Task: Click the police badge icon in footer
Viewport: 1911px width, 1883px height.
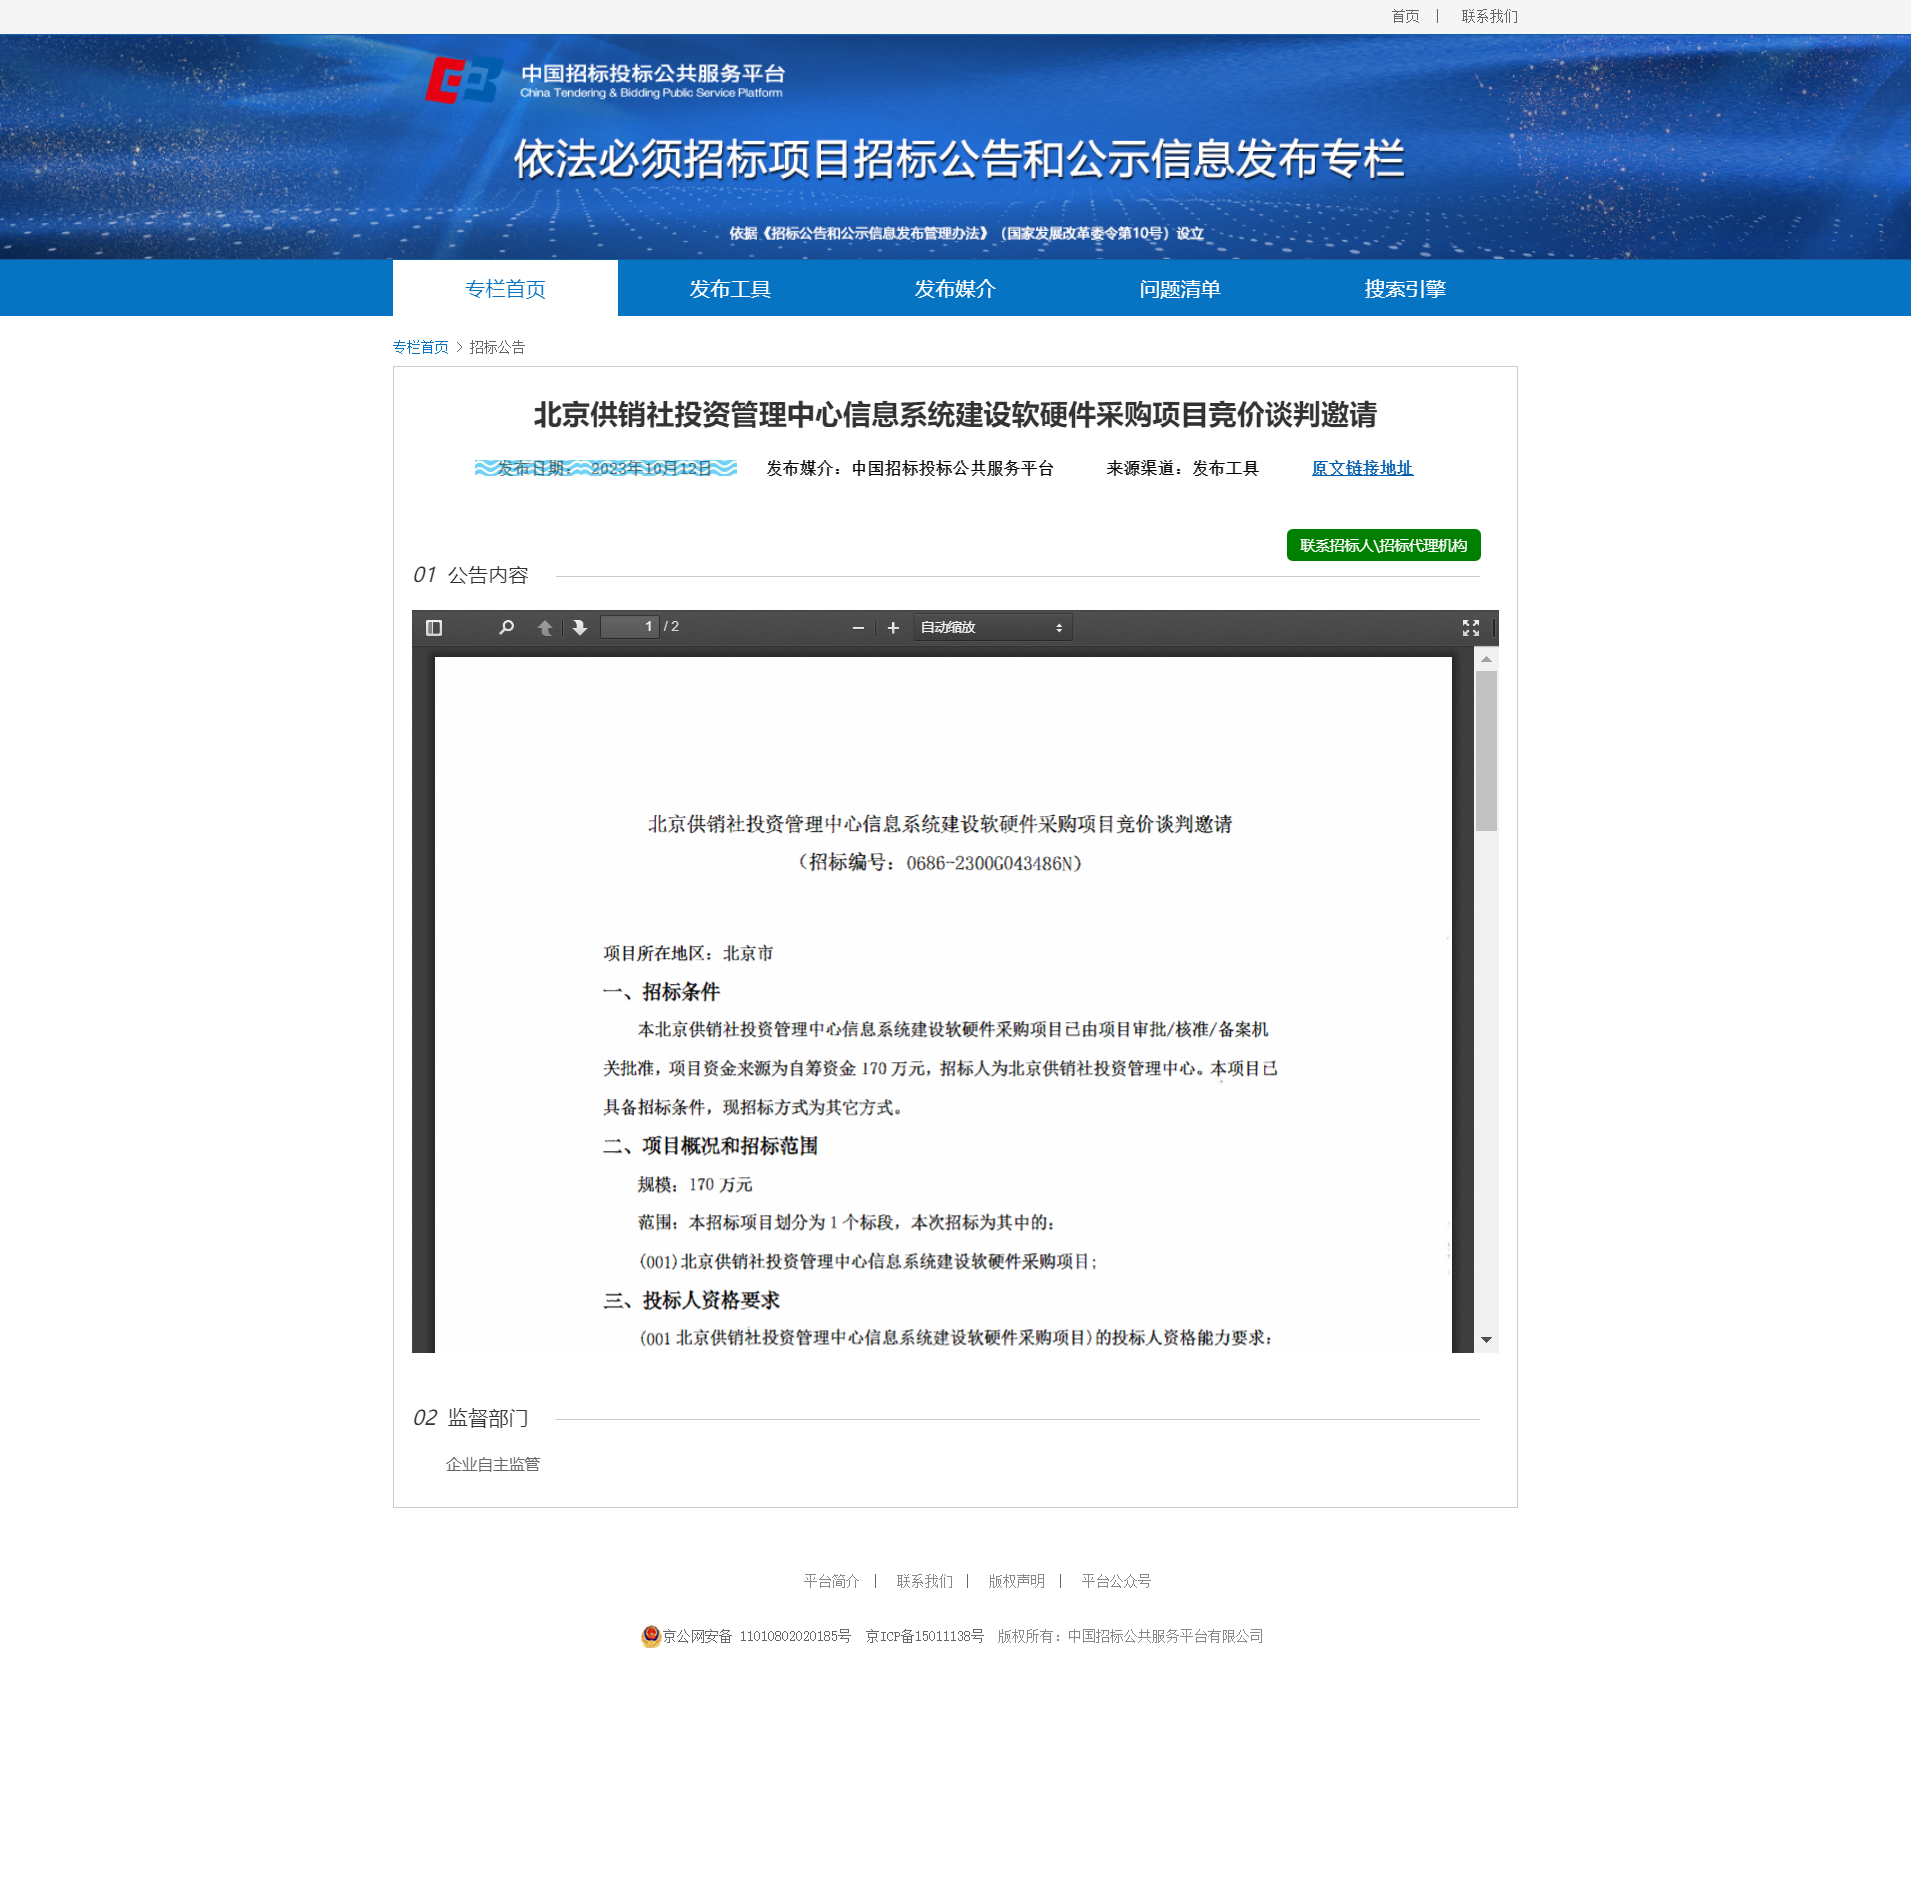Action: pos(651,1636)
